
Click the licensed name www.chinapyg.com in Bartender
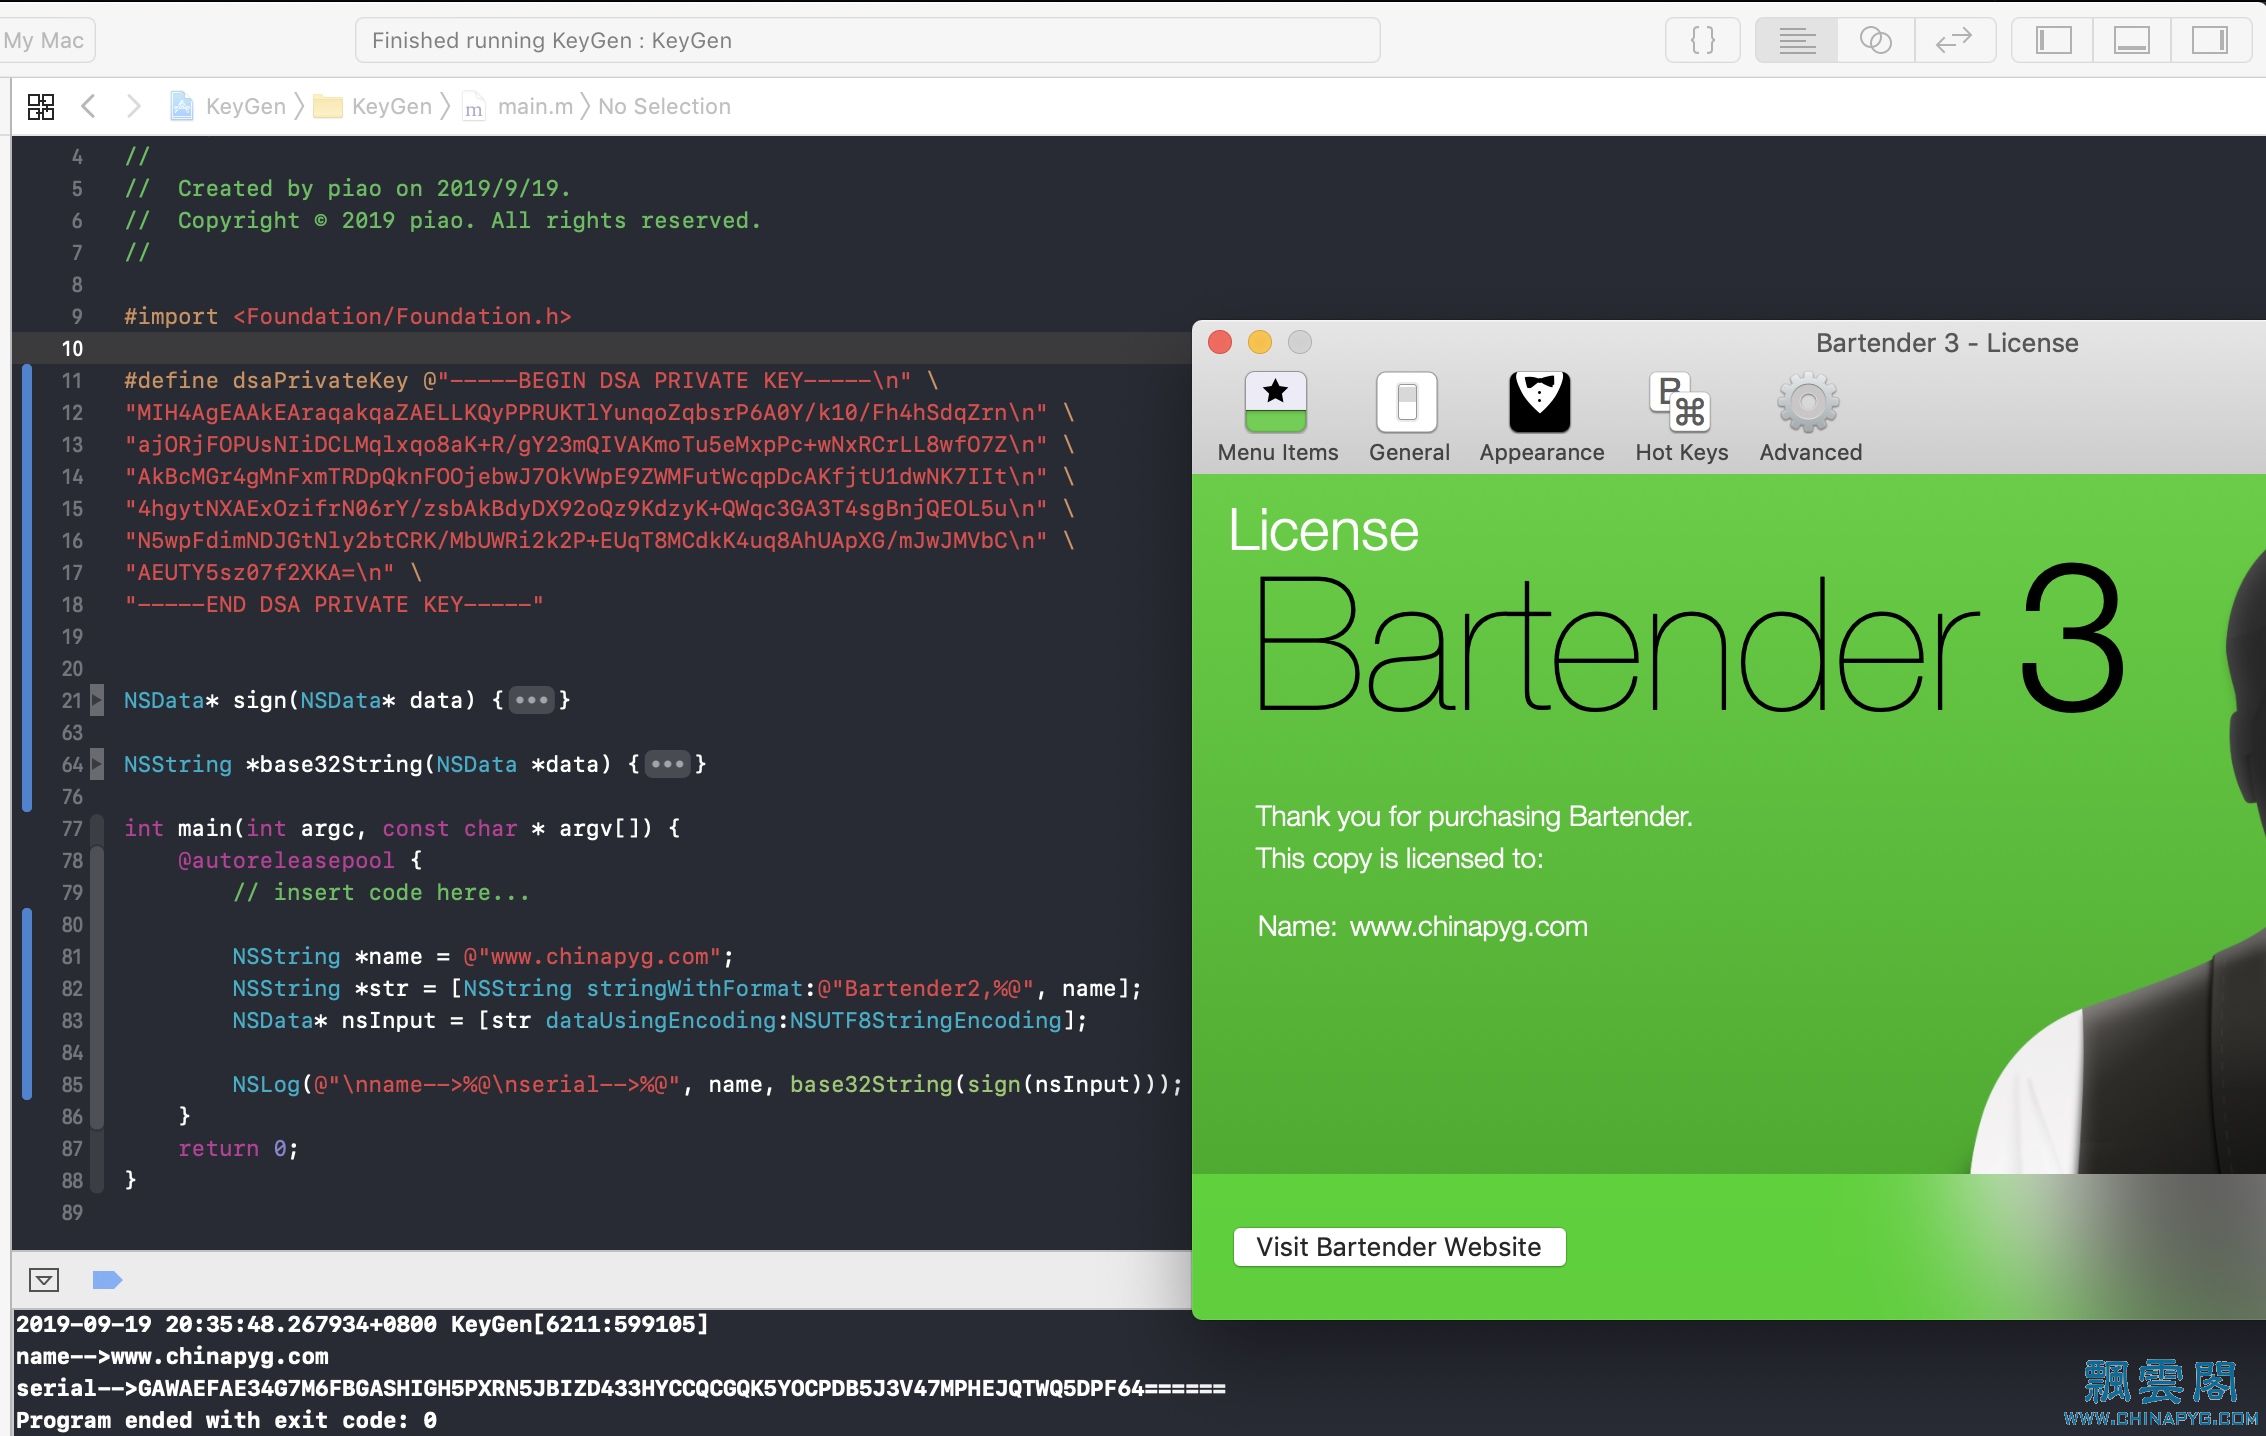(1468, 926)
